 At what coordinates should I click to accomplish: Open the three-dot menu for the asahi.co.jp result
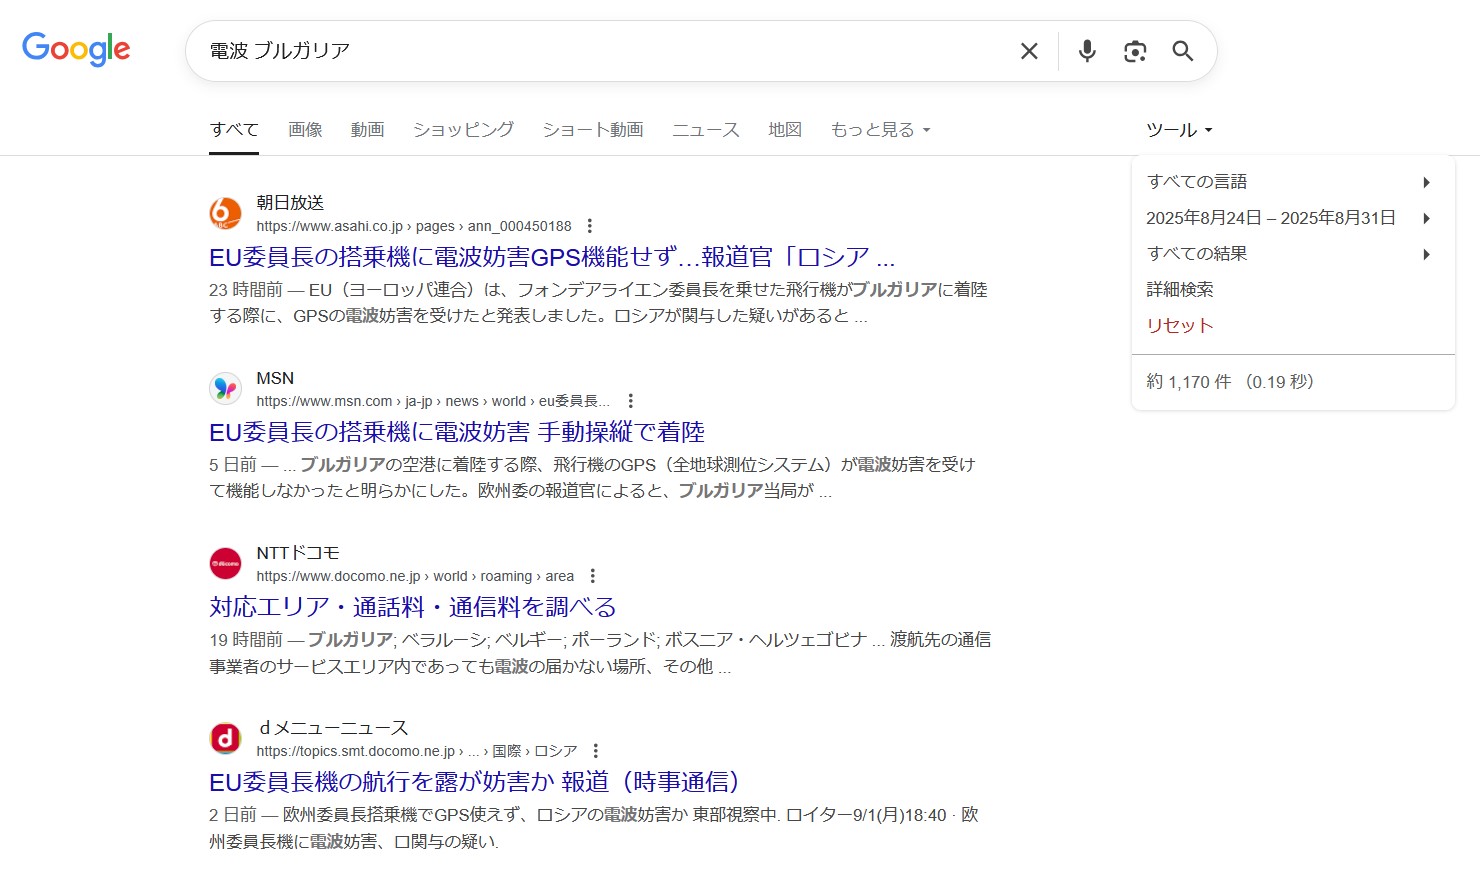590,226
